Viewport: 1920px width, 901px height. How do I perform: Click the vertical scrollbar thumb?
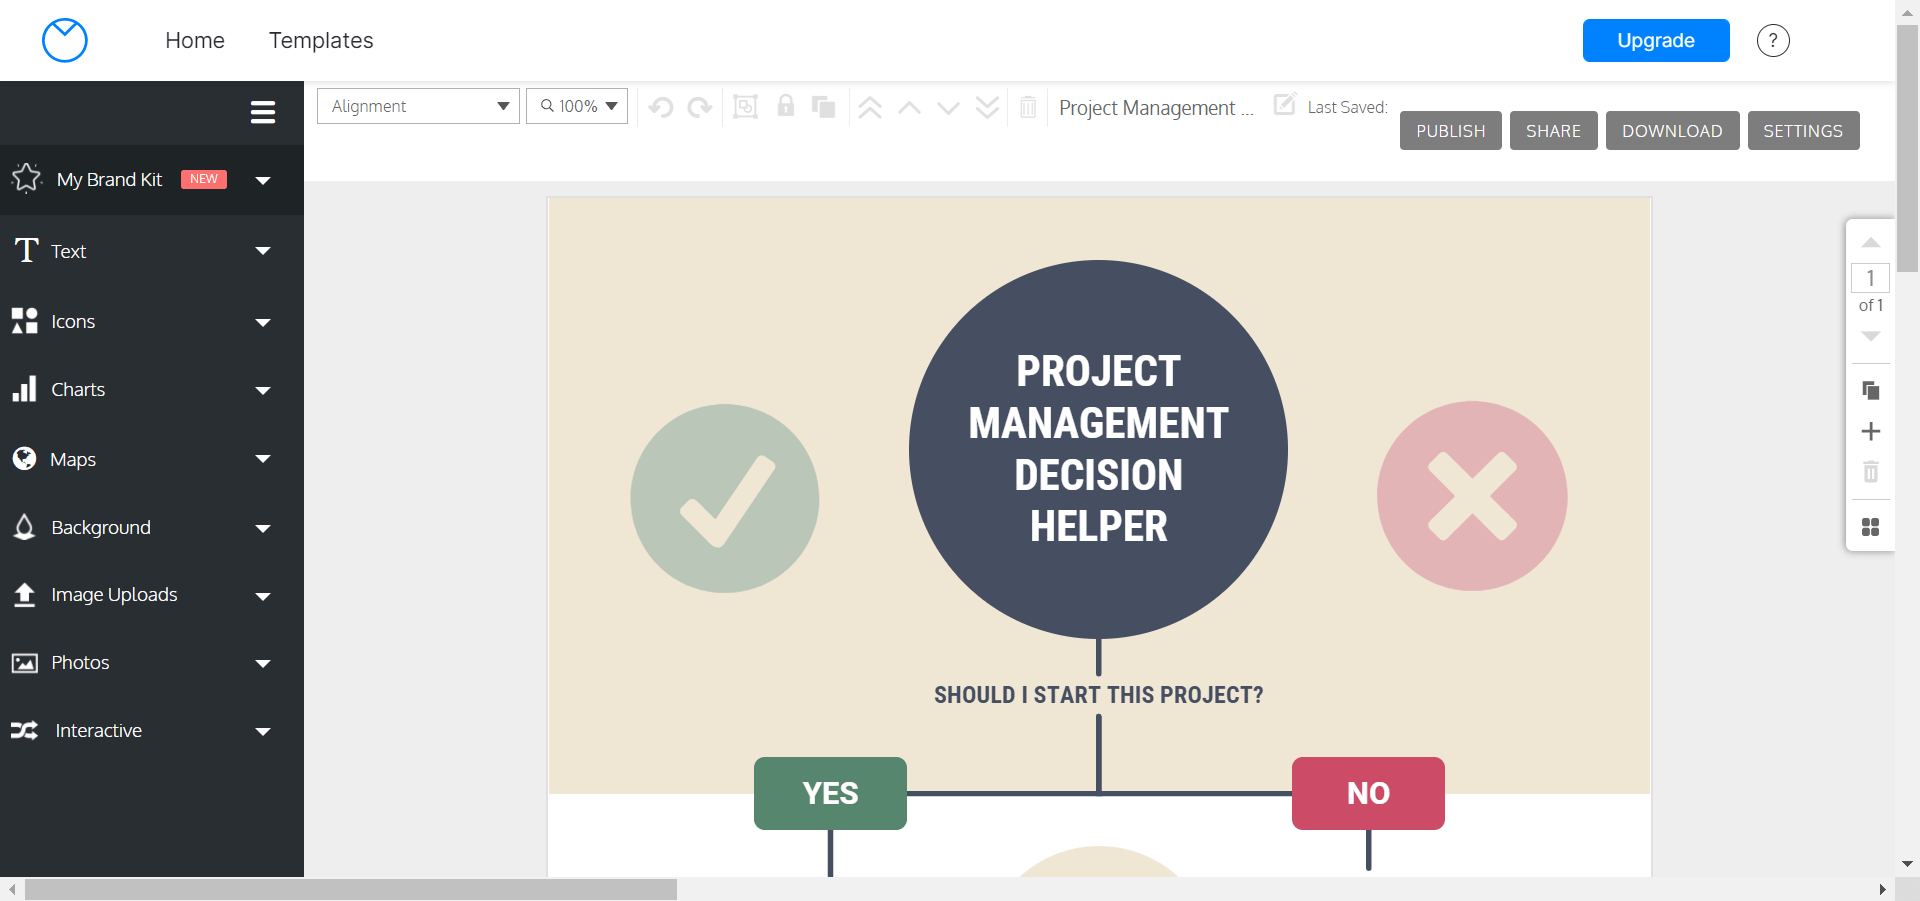(x=1908, y=148)
